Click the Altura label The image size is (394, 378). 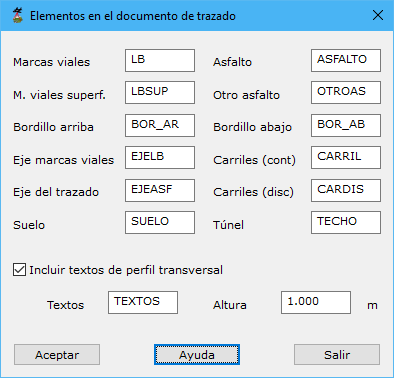click(230, 305)
